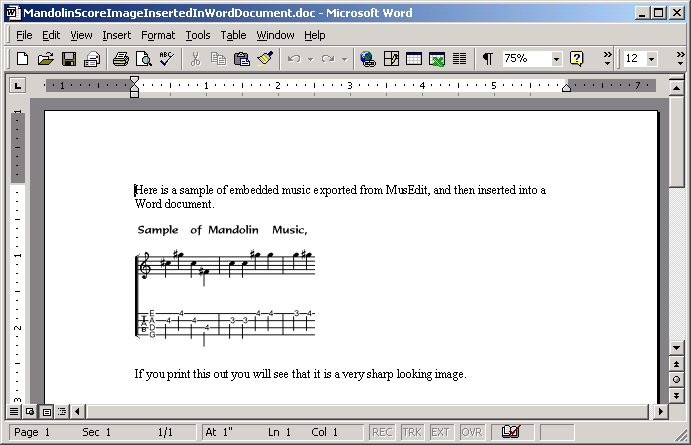Switch to Outline View button
Image resolution: width=691 pixels, height=445 pixels.
(x=62, y=411)
